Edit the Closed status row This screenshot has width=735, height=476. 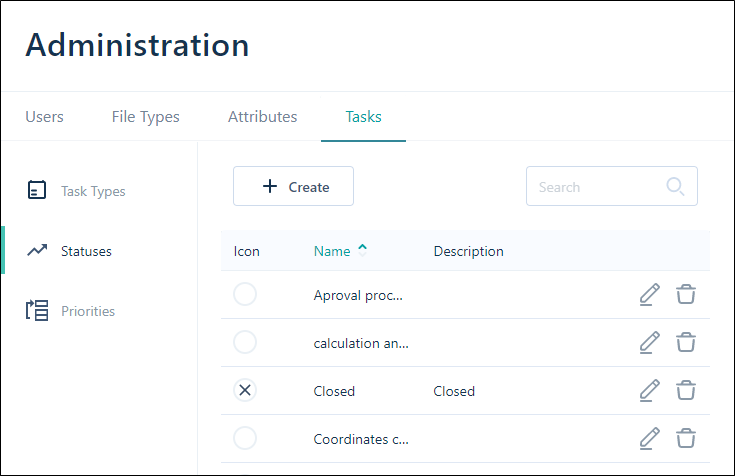(x=650, y=390)
